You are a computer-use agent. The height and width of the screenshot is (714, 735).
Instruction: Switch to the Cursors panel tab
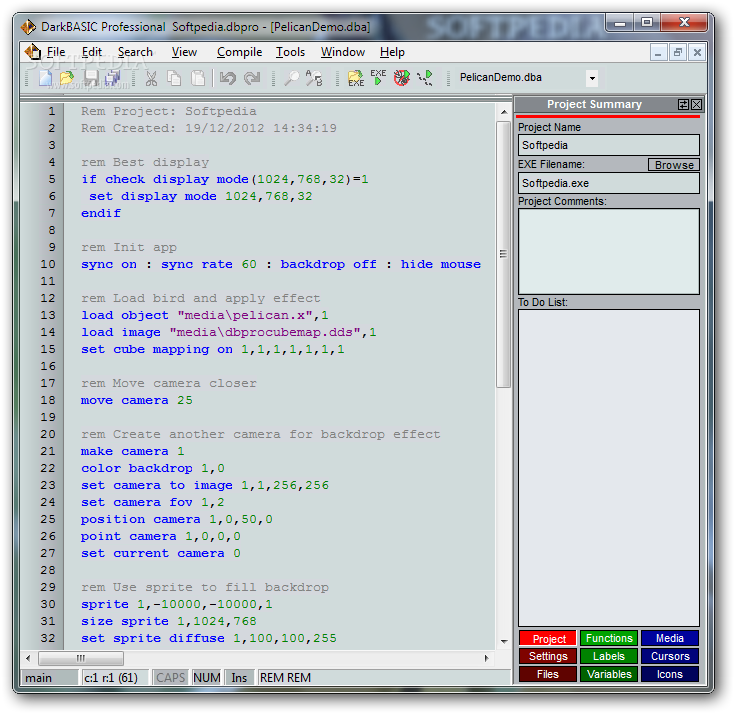670,656
